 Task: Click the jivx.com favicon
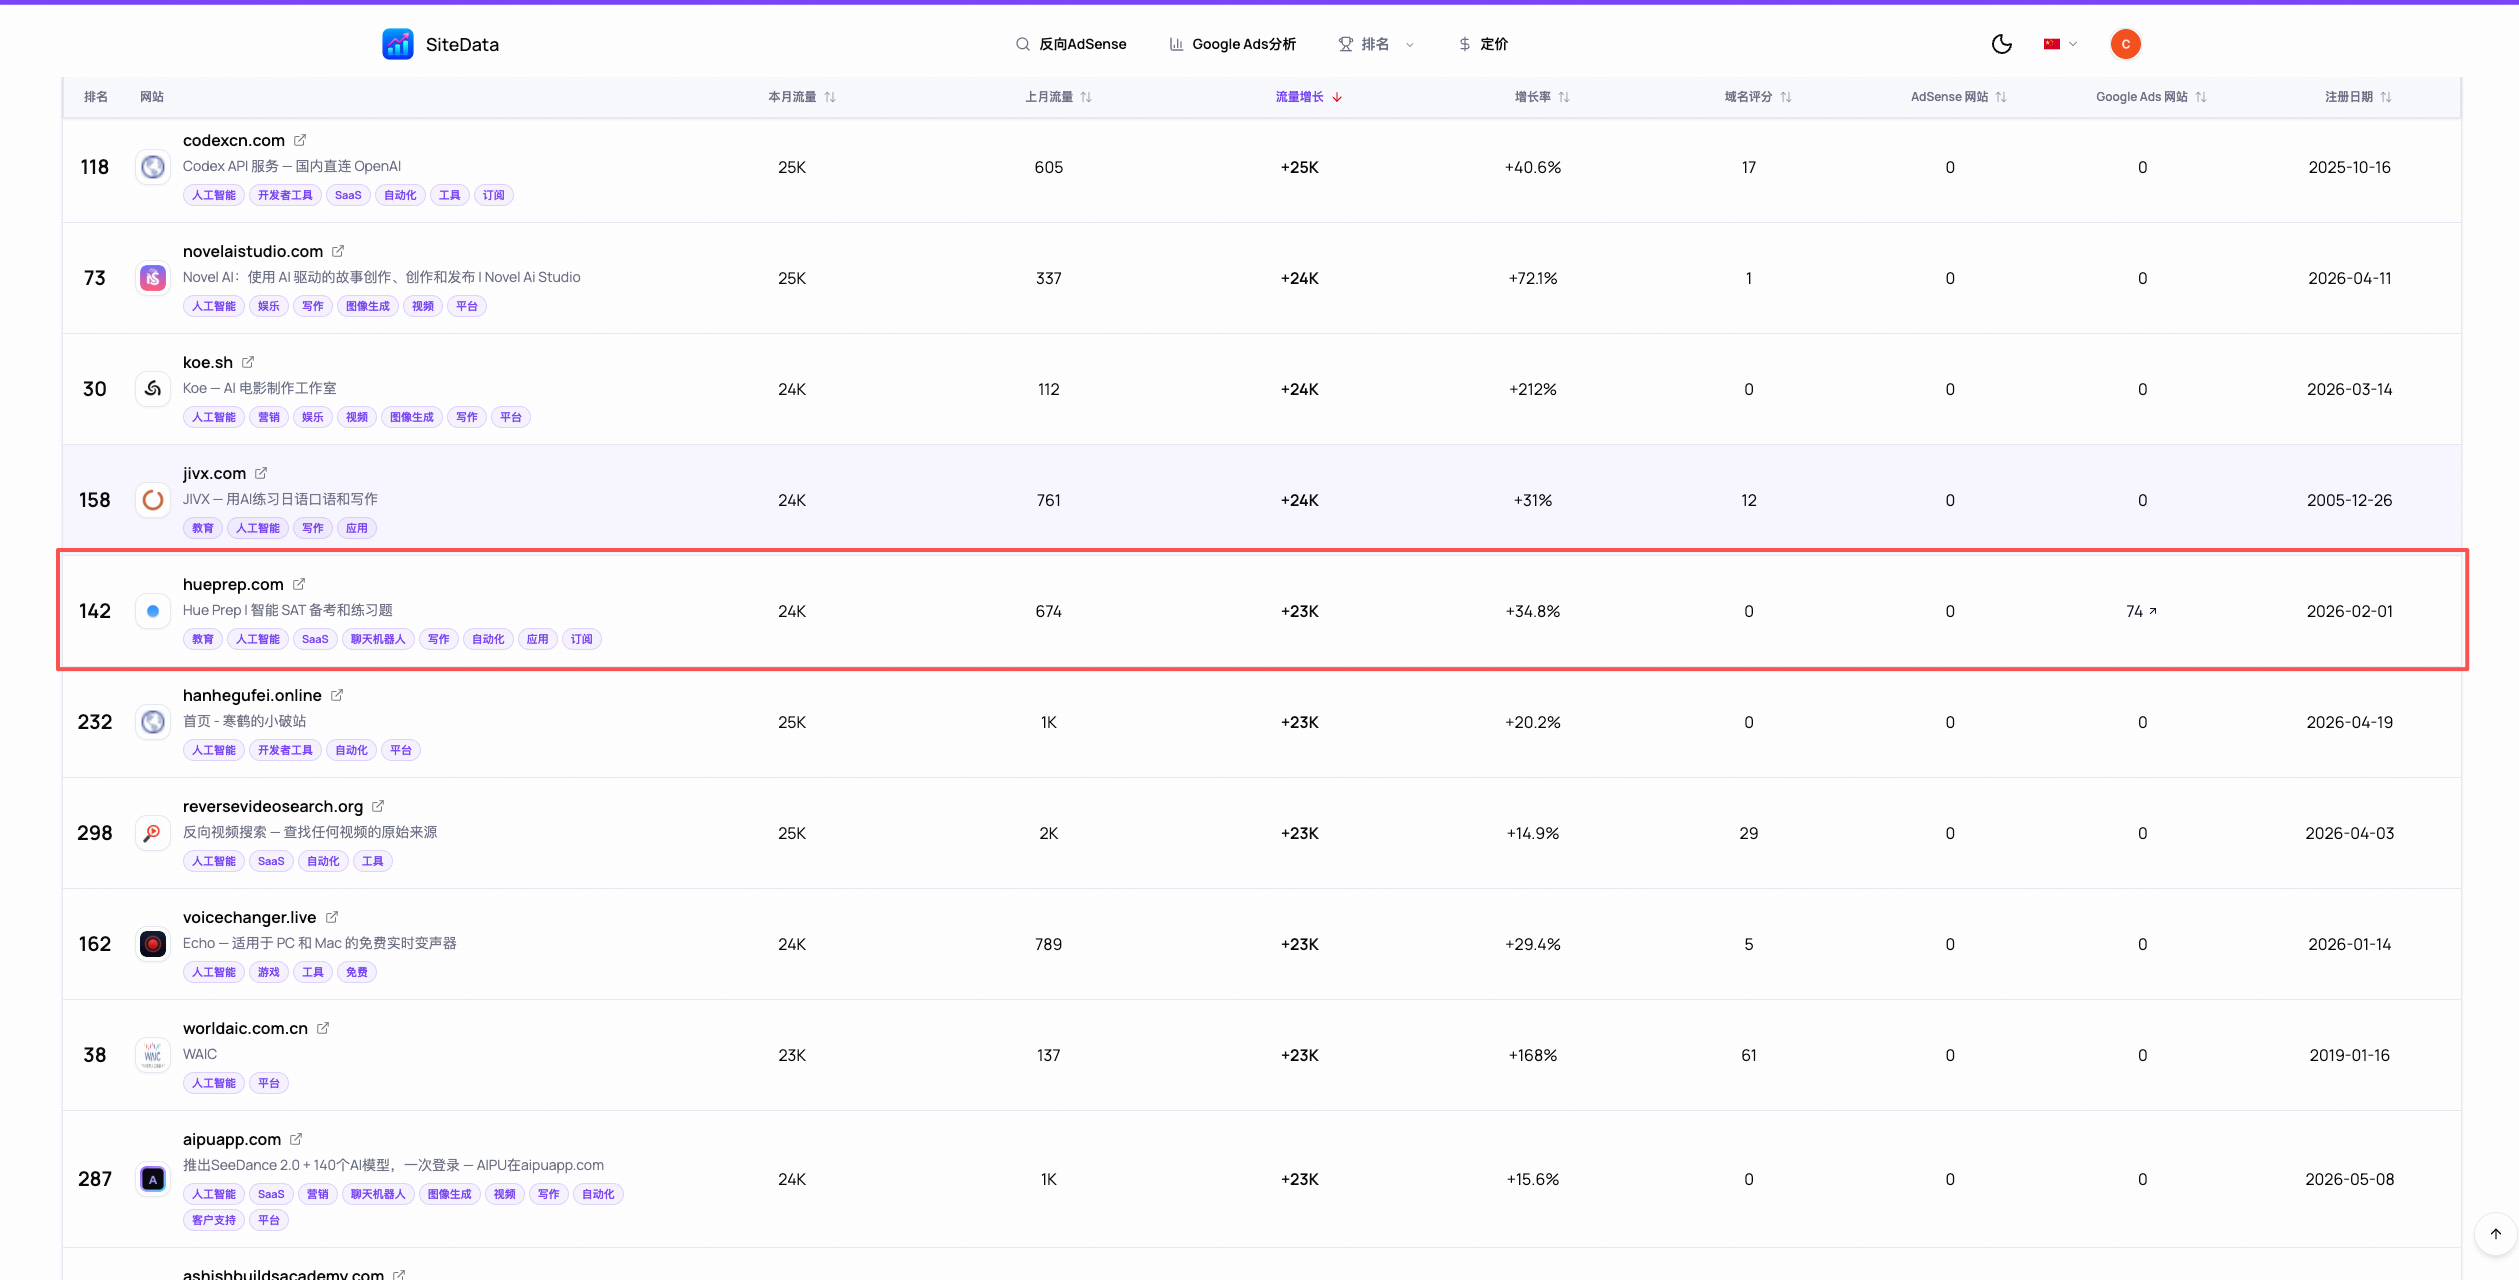(x=153, y=500)
